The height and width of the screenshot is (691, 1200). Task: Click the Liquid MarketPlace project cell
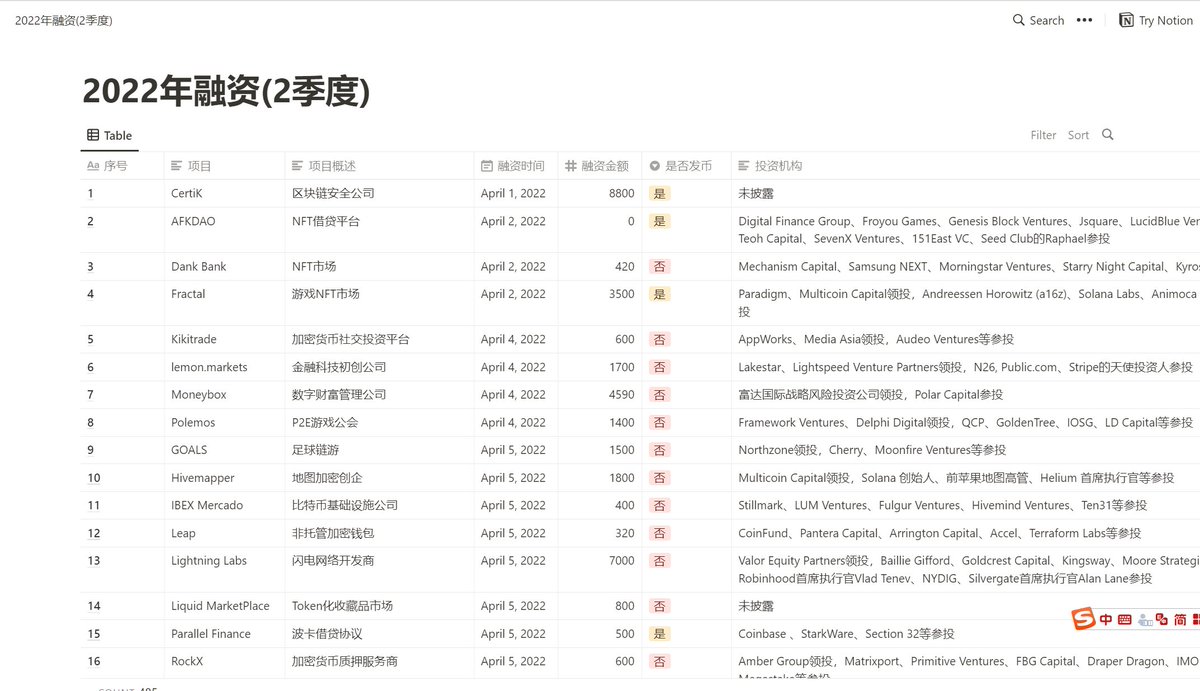[x=224, y=605]
